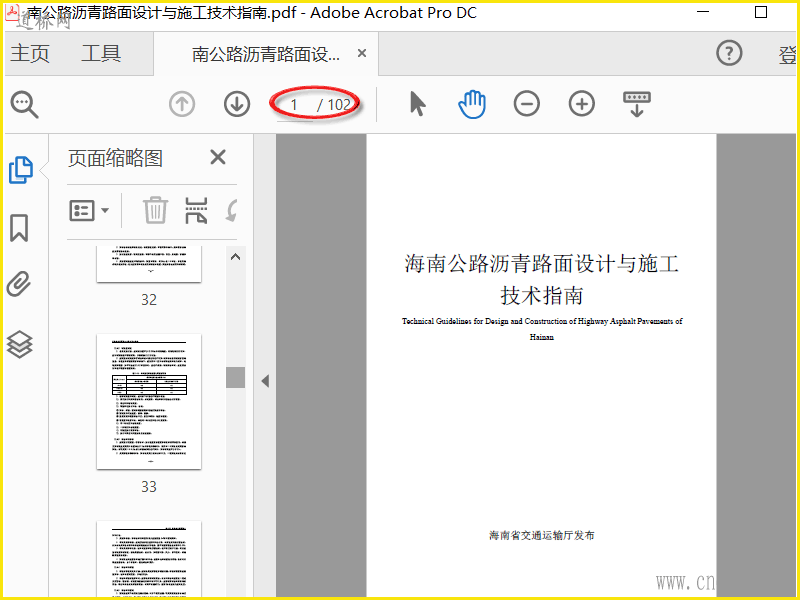Rotate pages with the curved arrow icon
The image size is (800, 600).
coord(232,210)
